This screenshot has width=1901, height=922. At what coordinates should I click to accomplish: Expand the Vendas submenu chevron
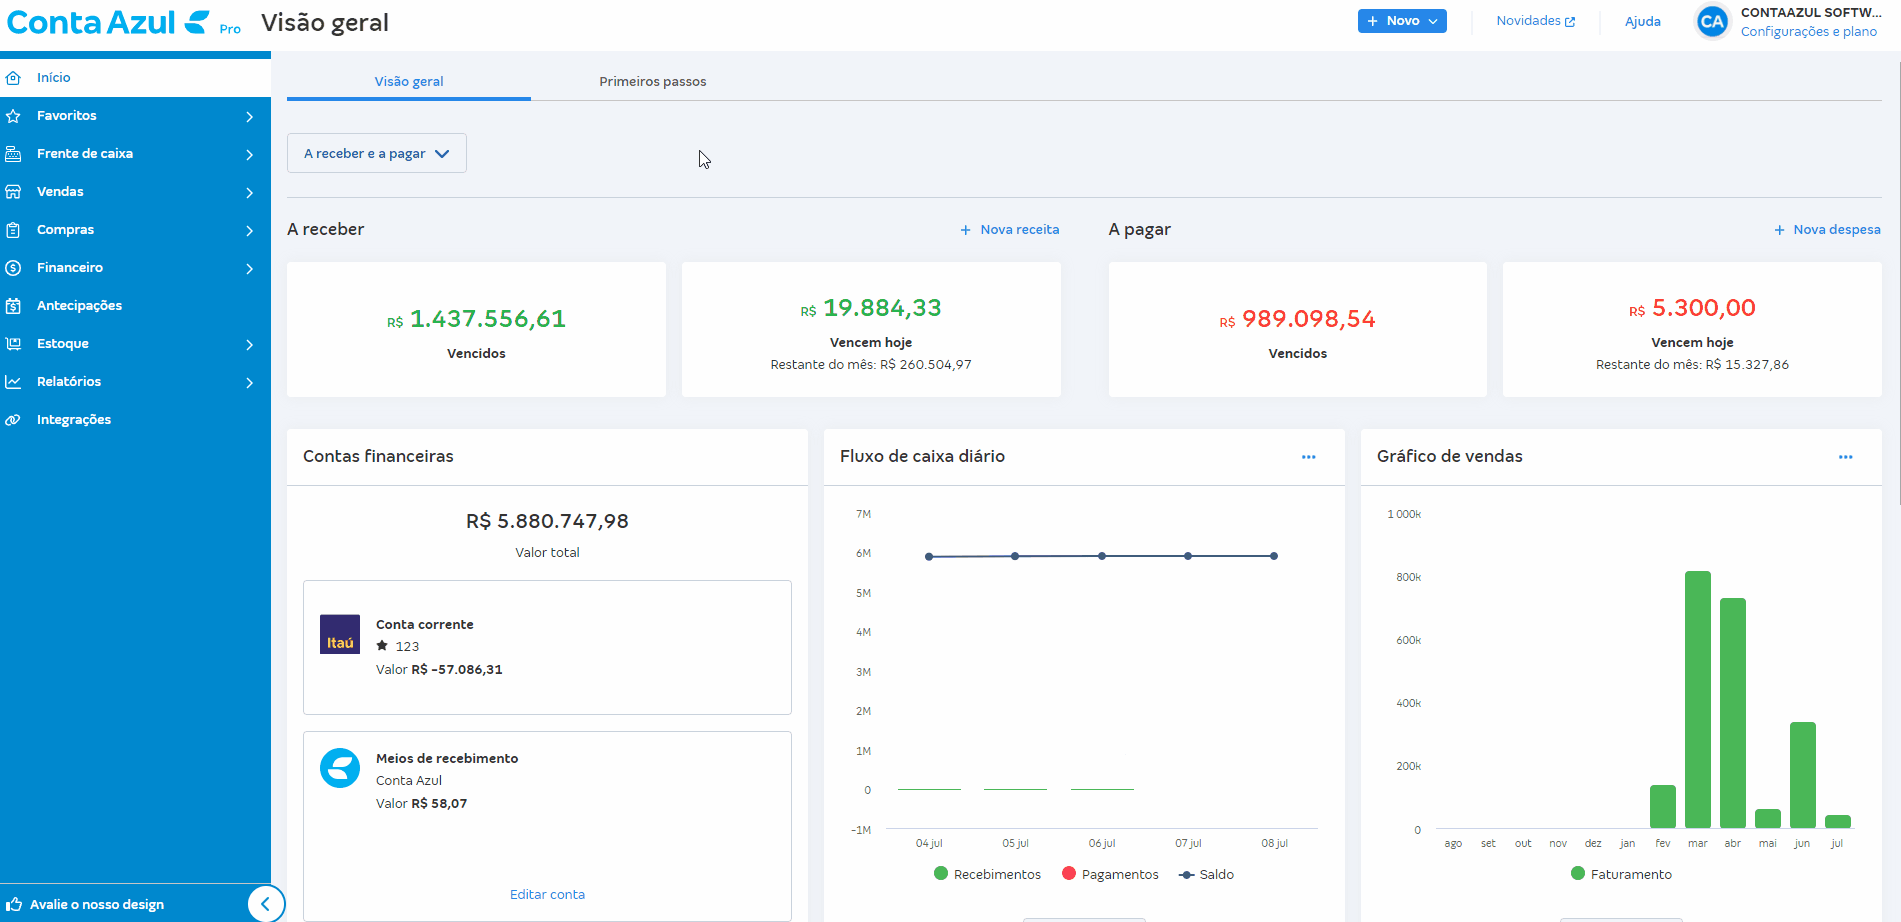pyautogui.click(x=249, y=193)
